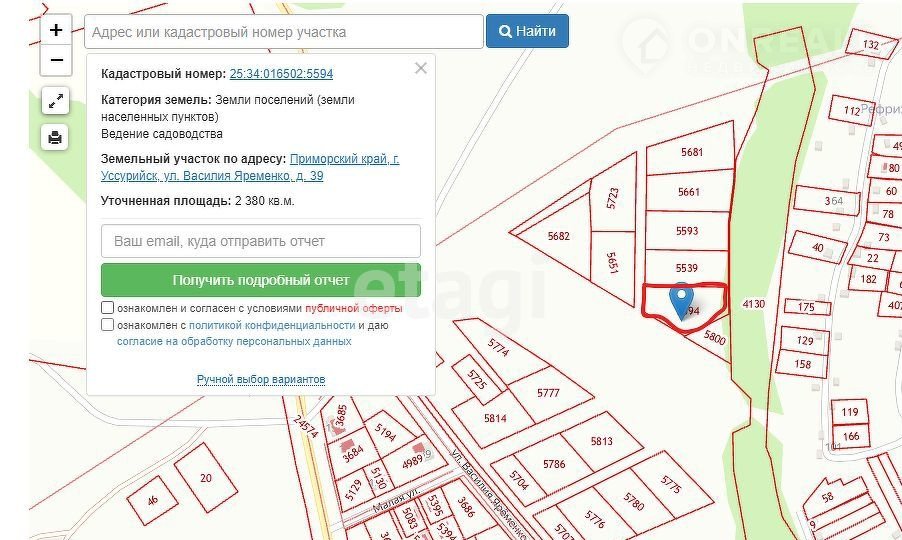The width and height of the screenshot is (902, 540).
Task: Zoom in with the plus button
Action: point(56,30)
